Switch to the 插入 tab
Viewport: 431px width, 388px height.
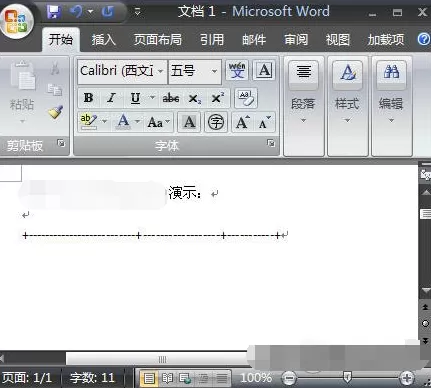[104, 40]
